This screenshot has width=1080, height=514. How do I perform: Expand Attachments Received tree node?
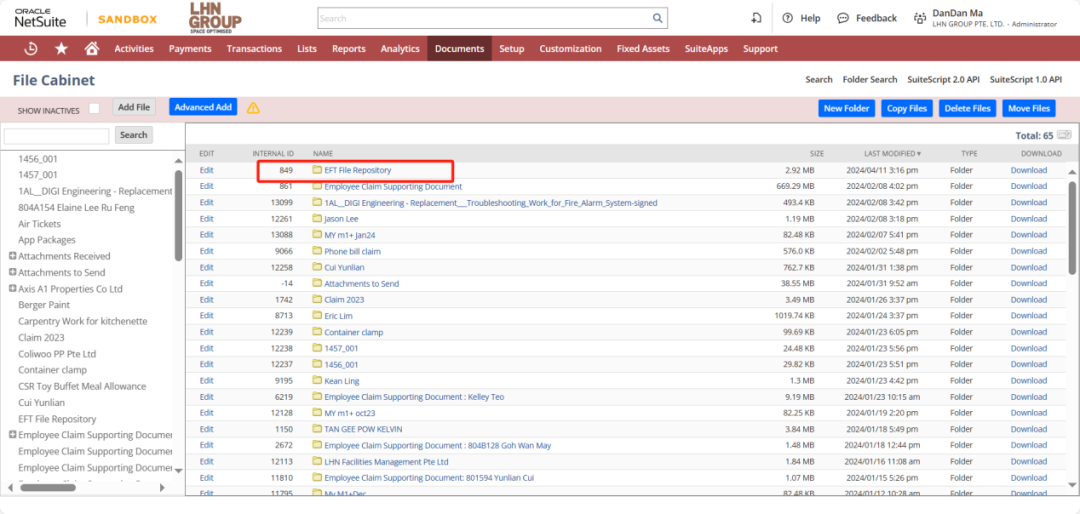click(x=12, y=256)
